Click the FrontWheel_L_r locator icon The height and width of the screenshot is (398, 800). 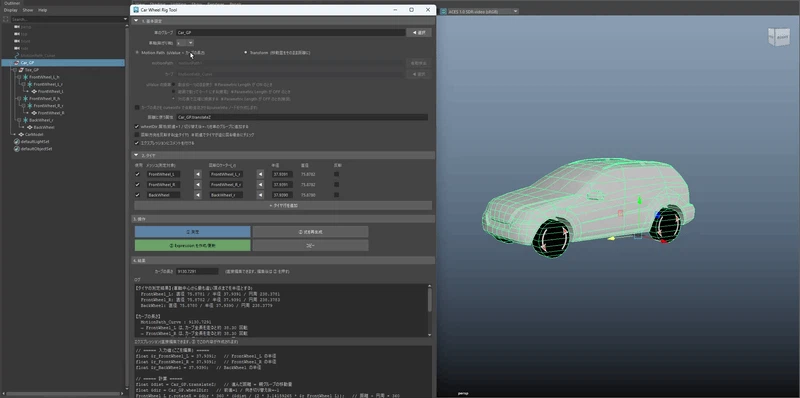[29, 84]
